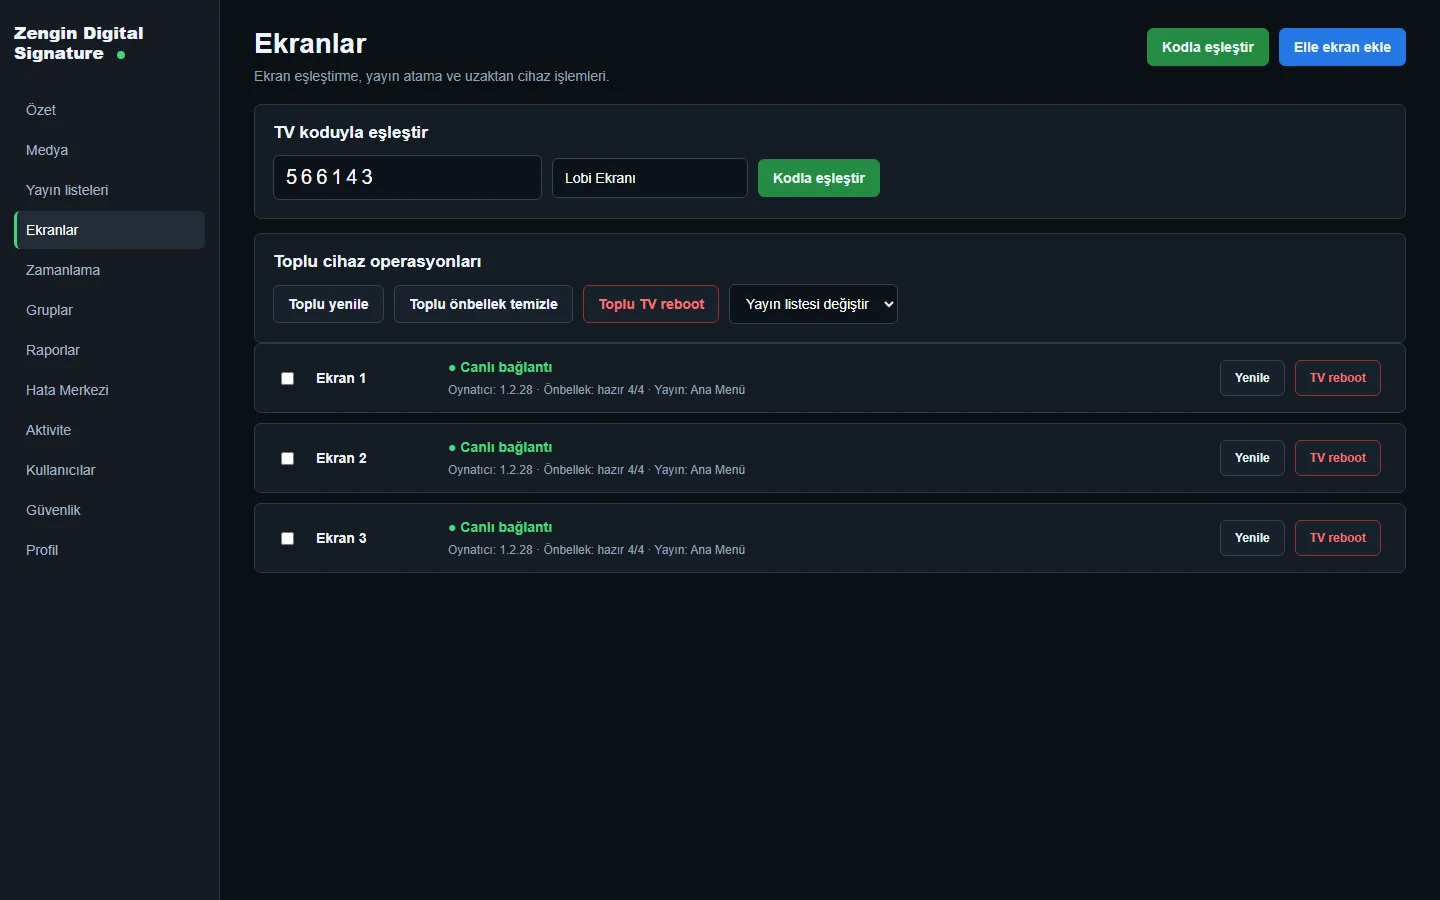Open the Medya section

(x=109, y=150)
